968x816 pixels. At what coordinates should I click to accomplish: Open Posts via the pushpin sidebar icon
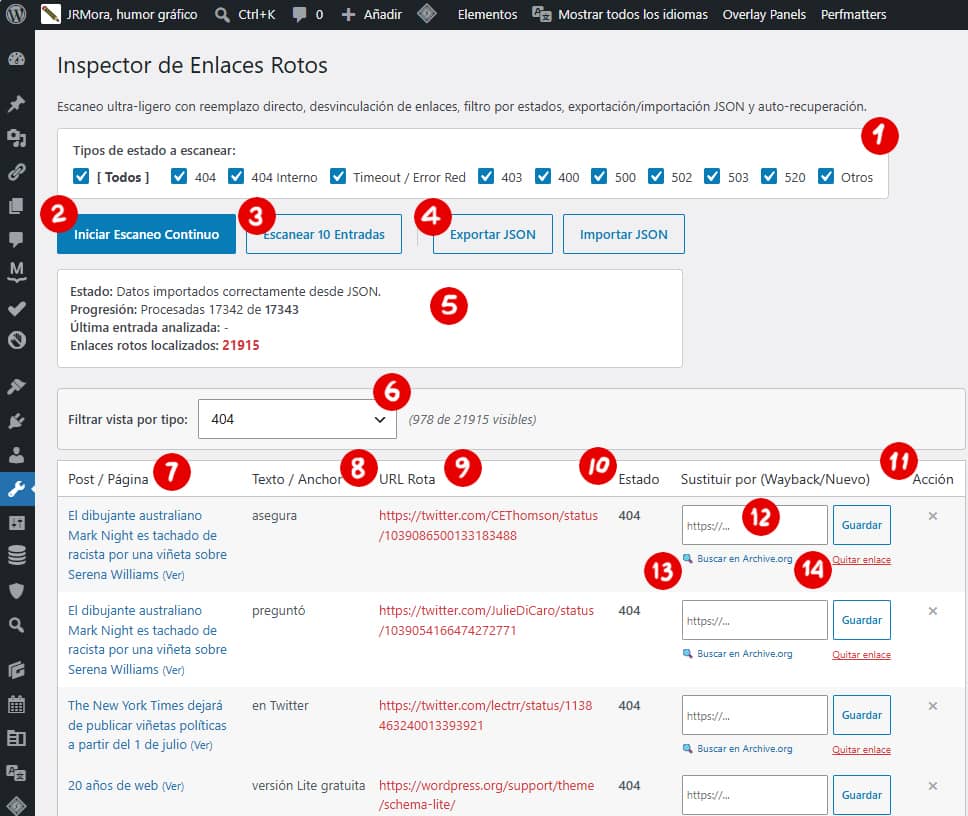point(17,103)
